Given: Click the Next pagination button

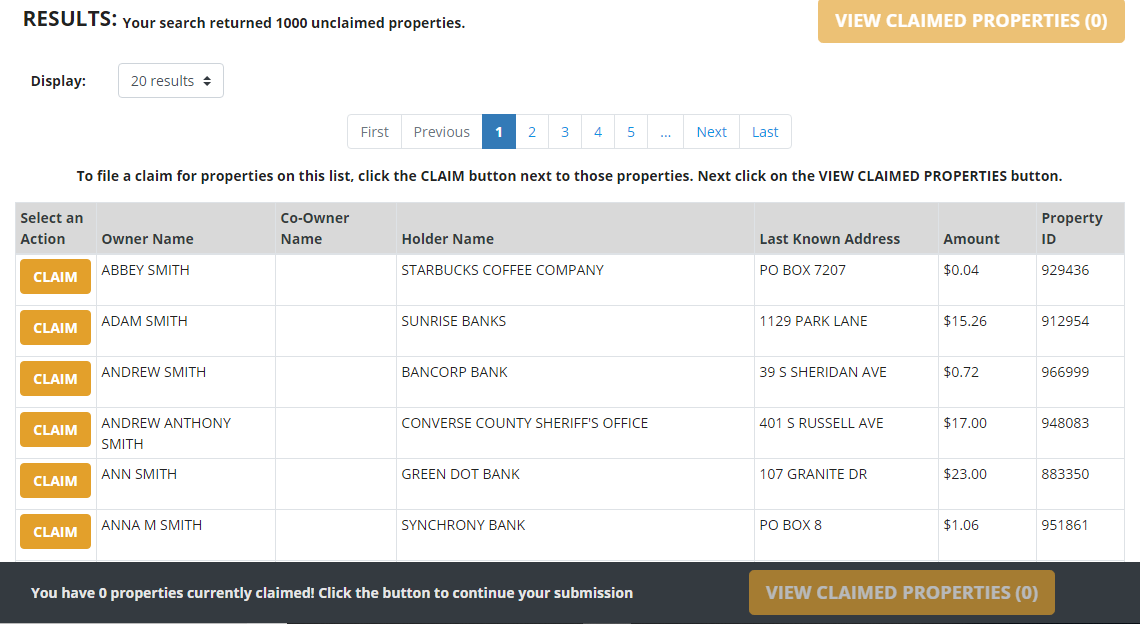Looking at the screenshot, I should (x=711, y=131).
